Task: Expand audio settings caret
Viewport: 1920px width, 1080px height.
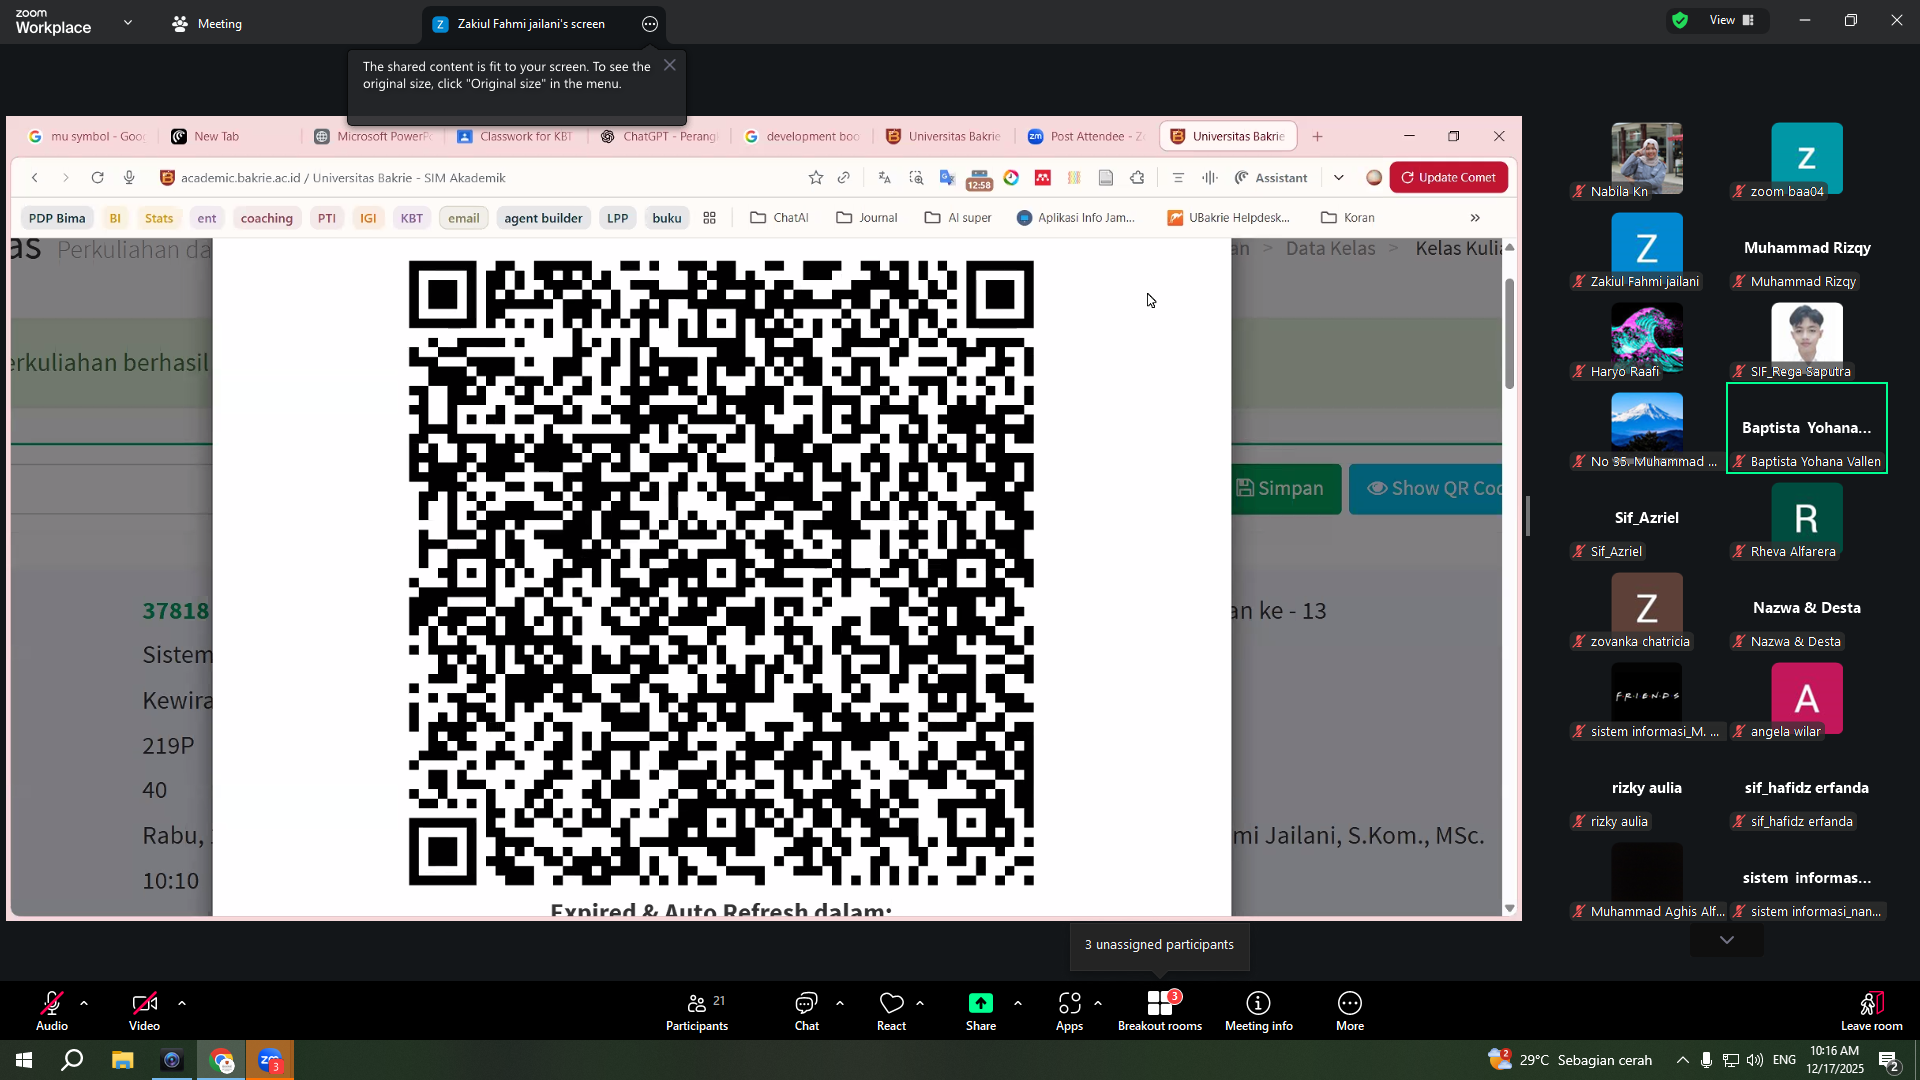Action: (84, 1003)
